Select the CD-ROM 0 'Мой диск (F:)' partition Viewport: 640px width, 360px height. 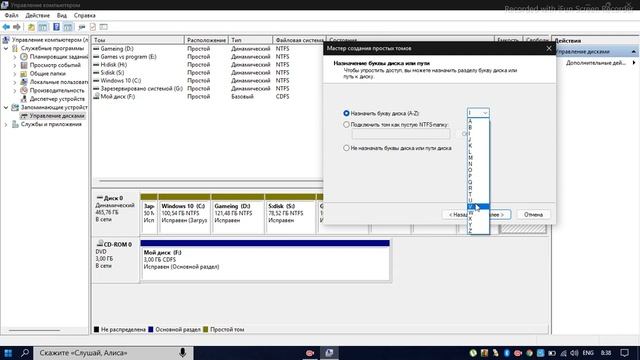coord(265,260)
